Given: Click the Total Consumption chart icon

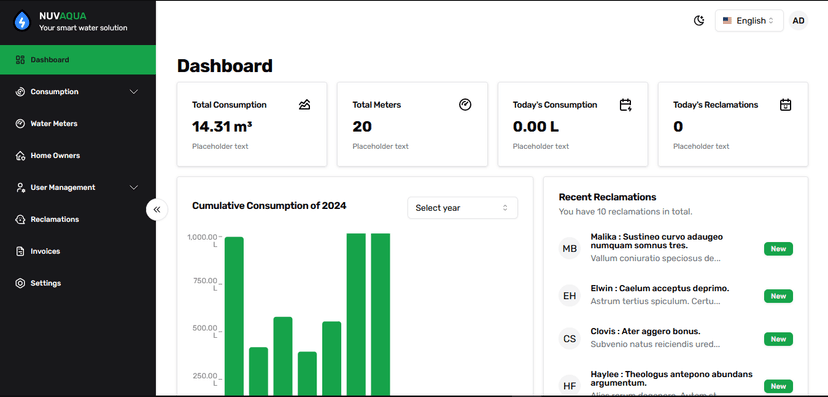Looking at the screenshot, I should [x=304, y=105].
